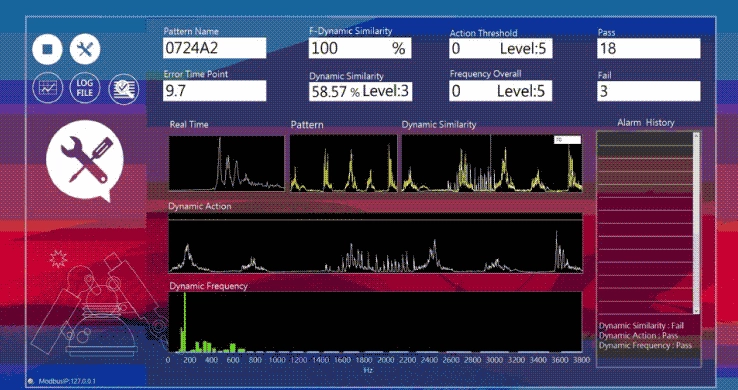Click the small value box in Dynamic Similarity chart

[x=567, y=140]
